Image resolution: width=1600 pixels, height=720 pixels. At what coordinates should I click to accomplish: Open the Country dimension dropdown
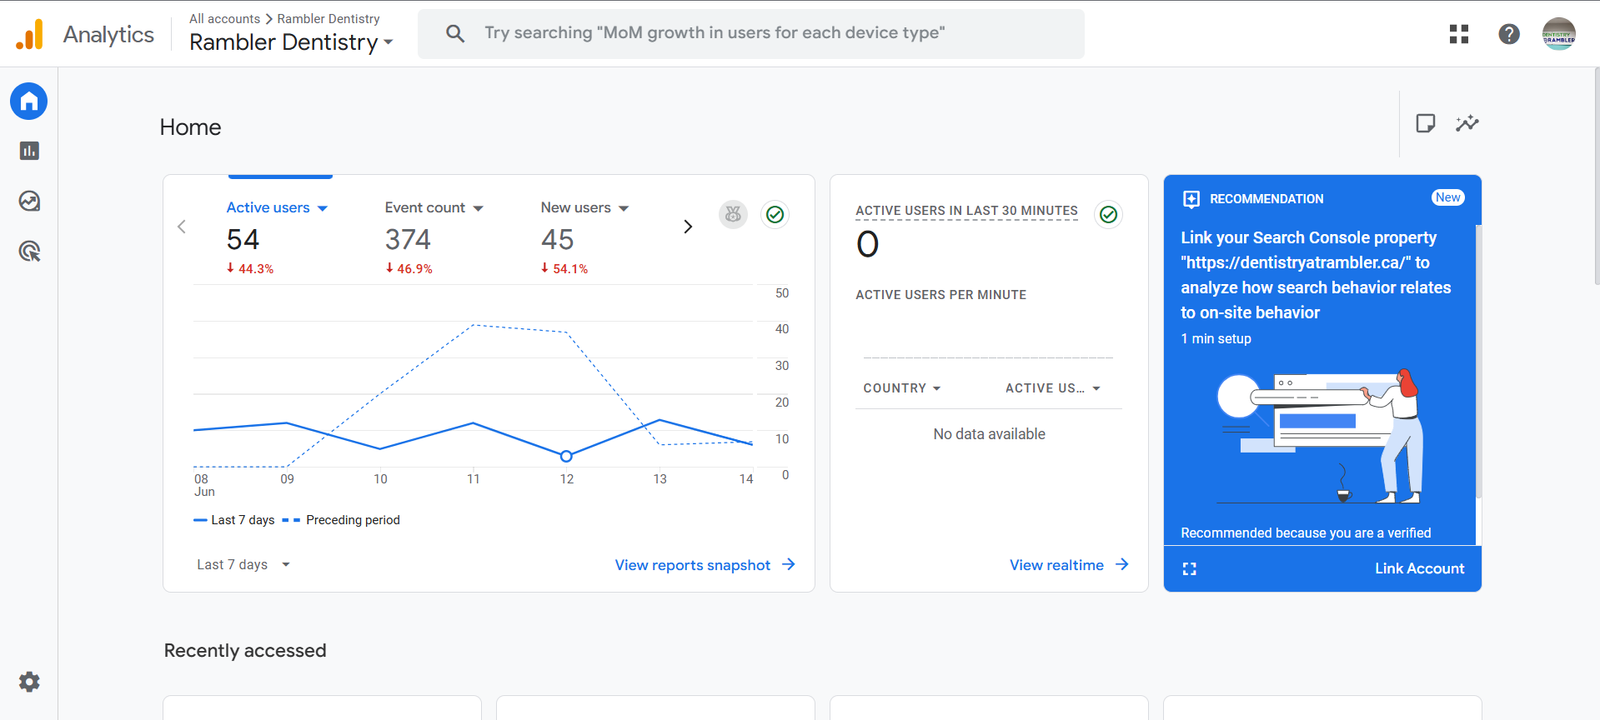tap(902, 388)
